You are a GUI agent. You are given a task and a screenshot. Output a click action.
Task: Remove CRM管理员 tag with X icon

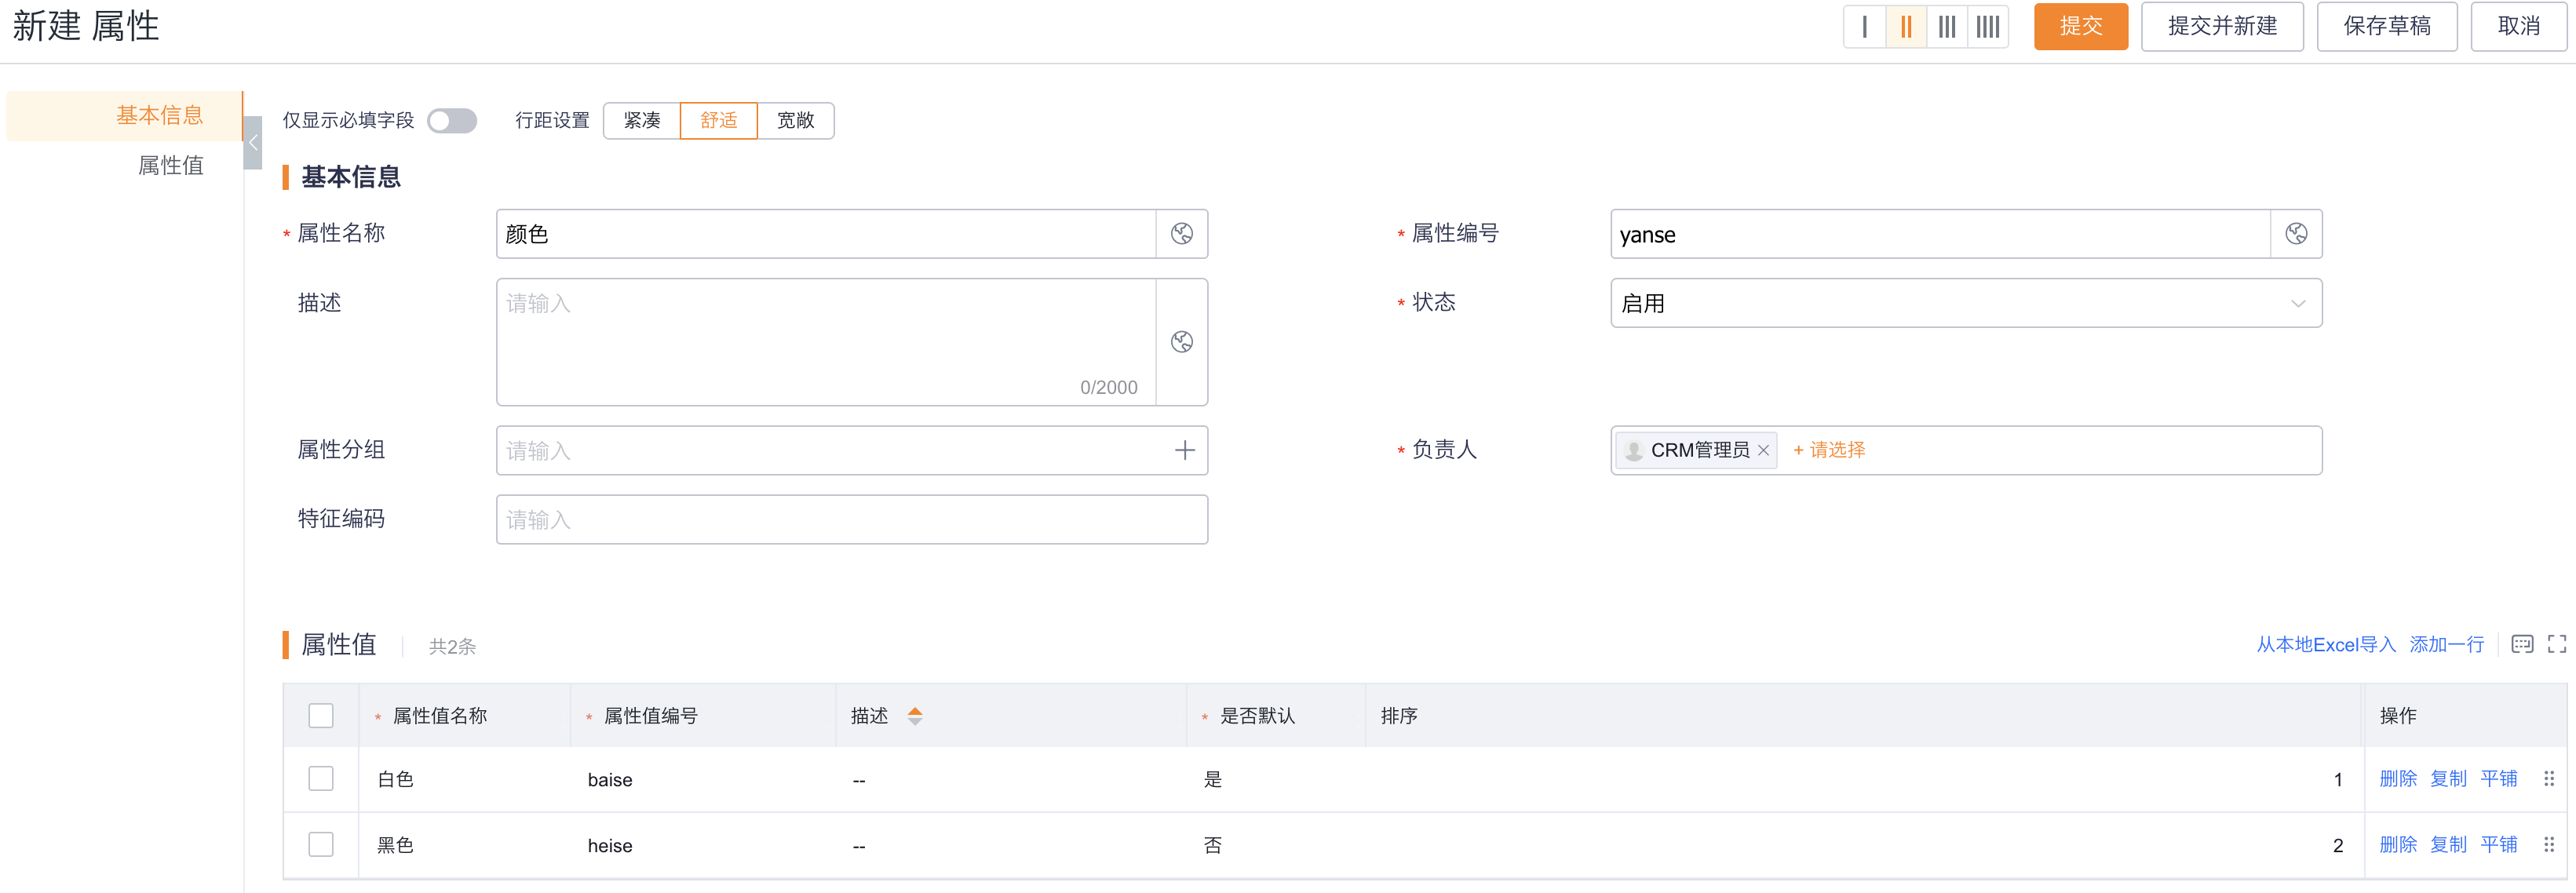(1764, 451)
